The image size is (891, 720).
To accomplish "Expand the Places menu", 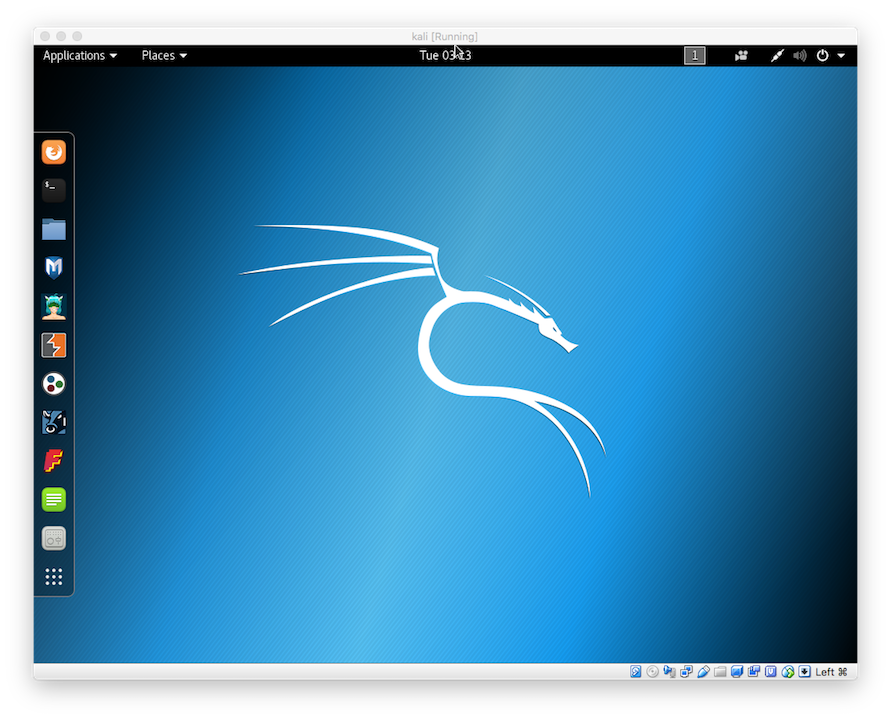I will (x=164, y=56).
